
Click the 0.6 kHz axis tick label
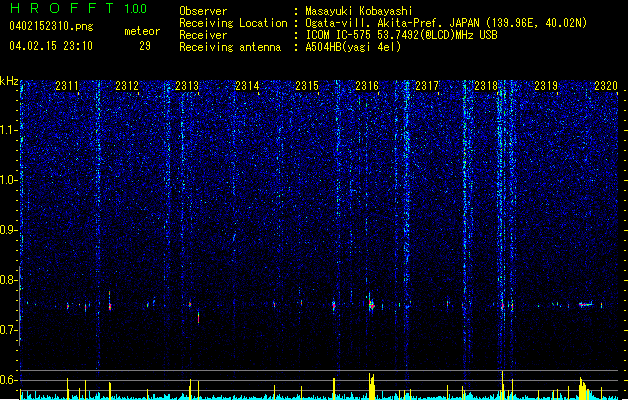click(9, 380)
